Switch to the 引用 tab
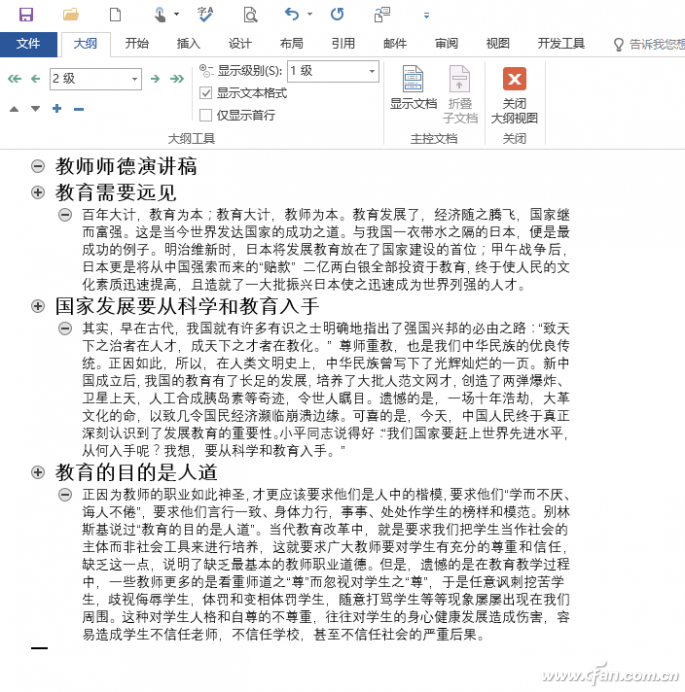This screenshot has height=692, width=685. 343,44
